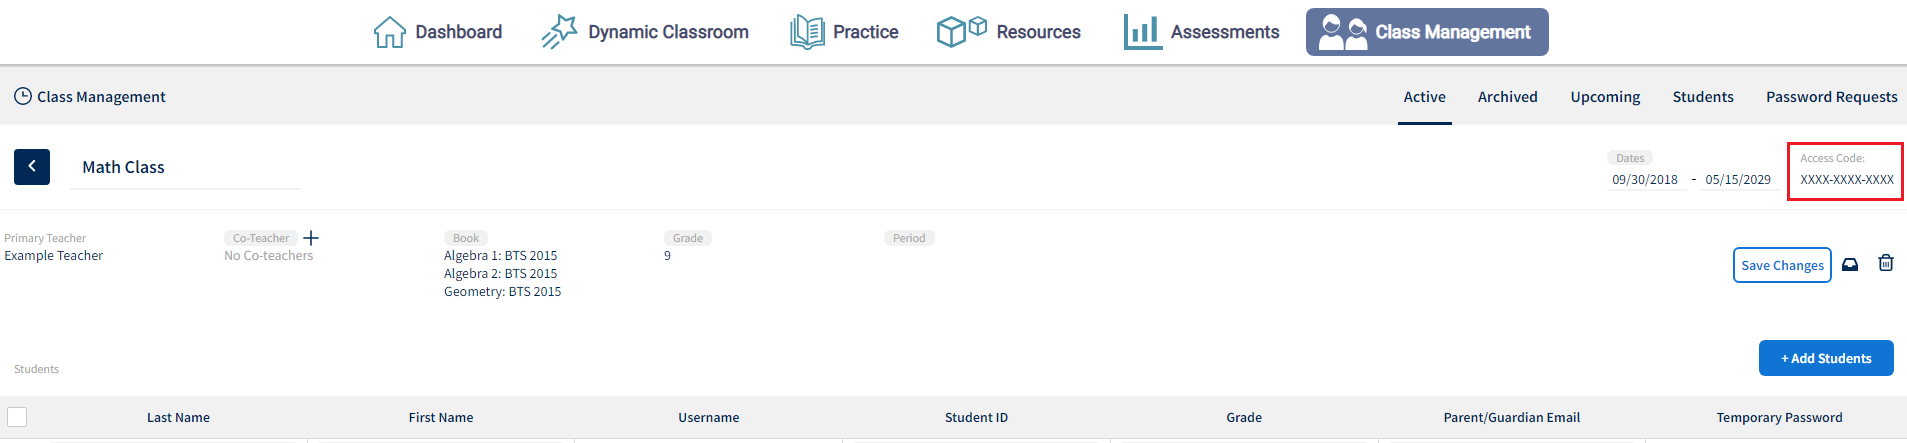Click the Save Changes button
1907x443 pixels.
(1782, 265)
